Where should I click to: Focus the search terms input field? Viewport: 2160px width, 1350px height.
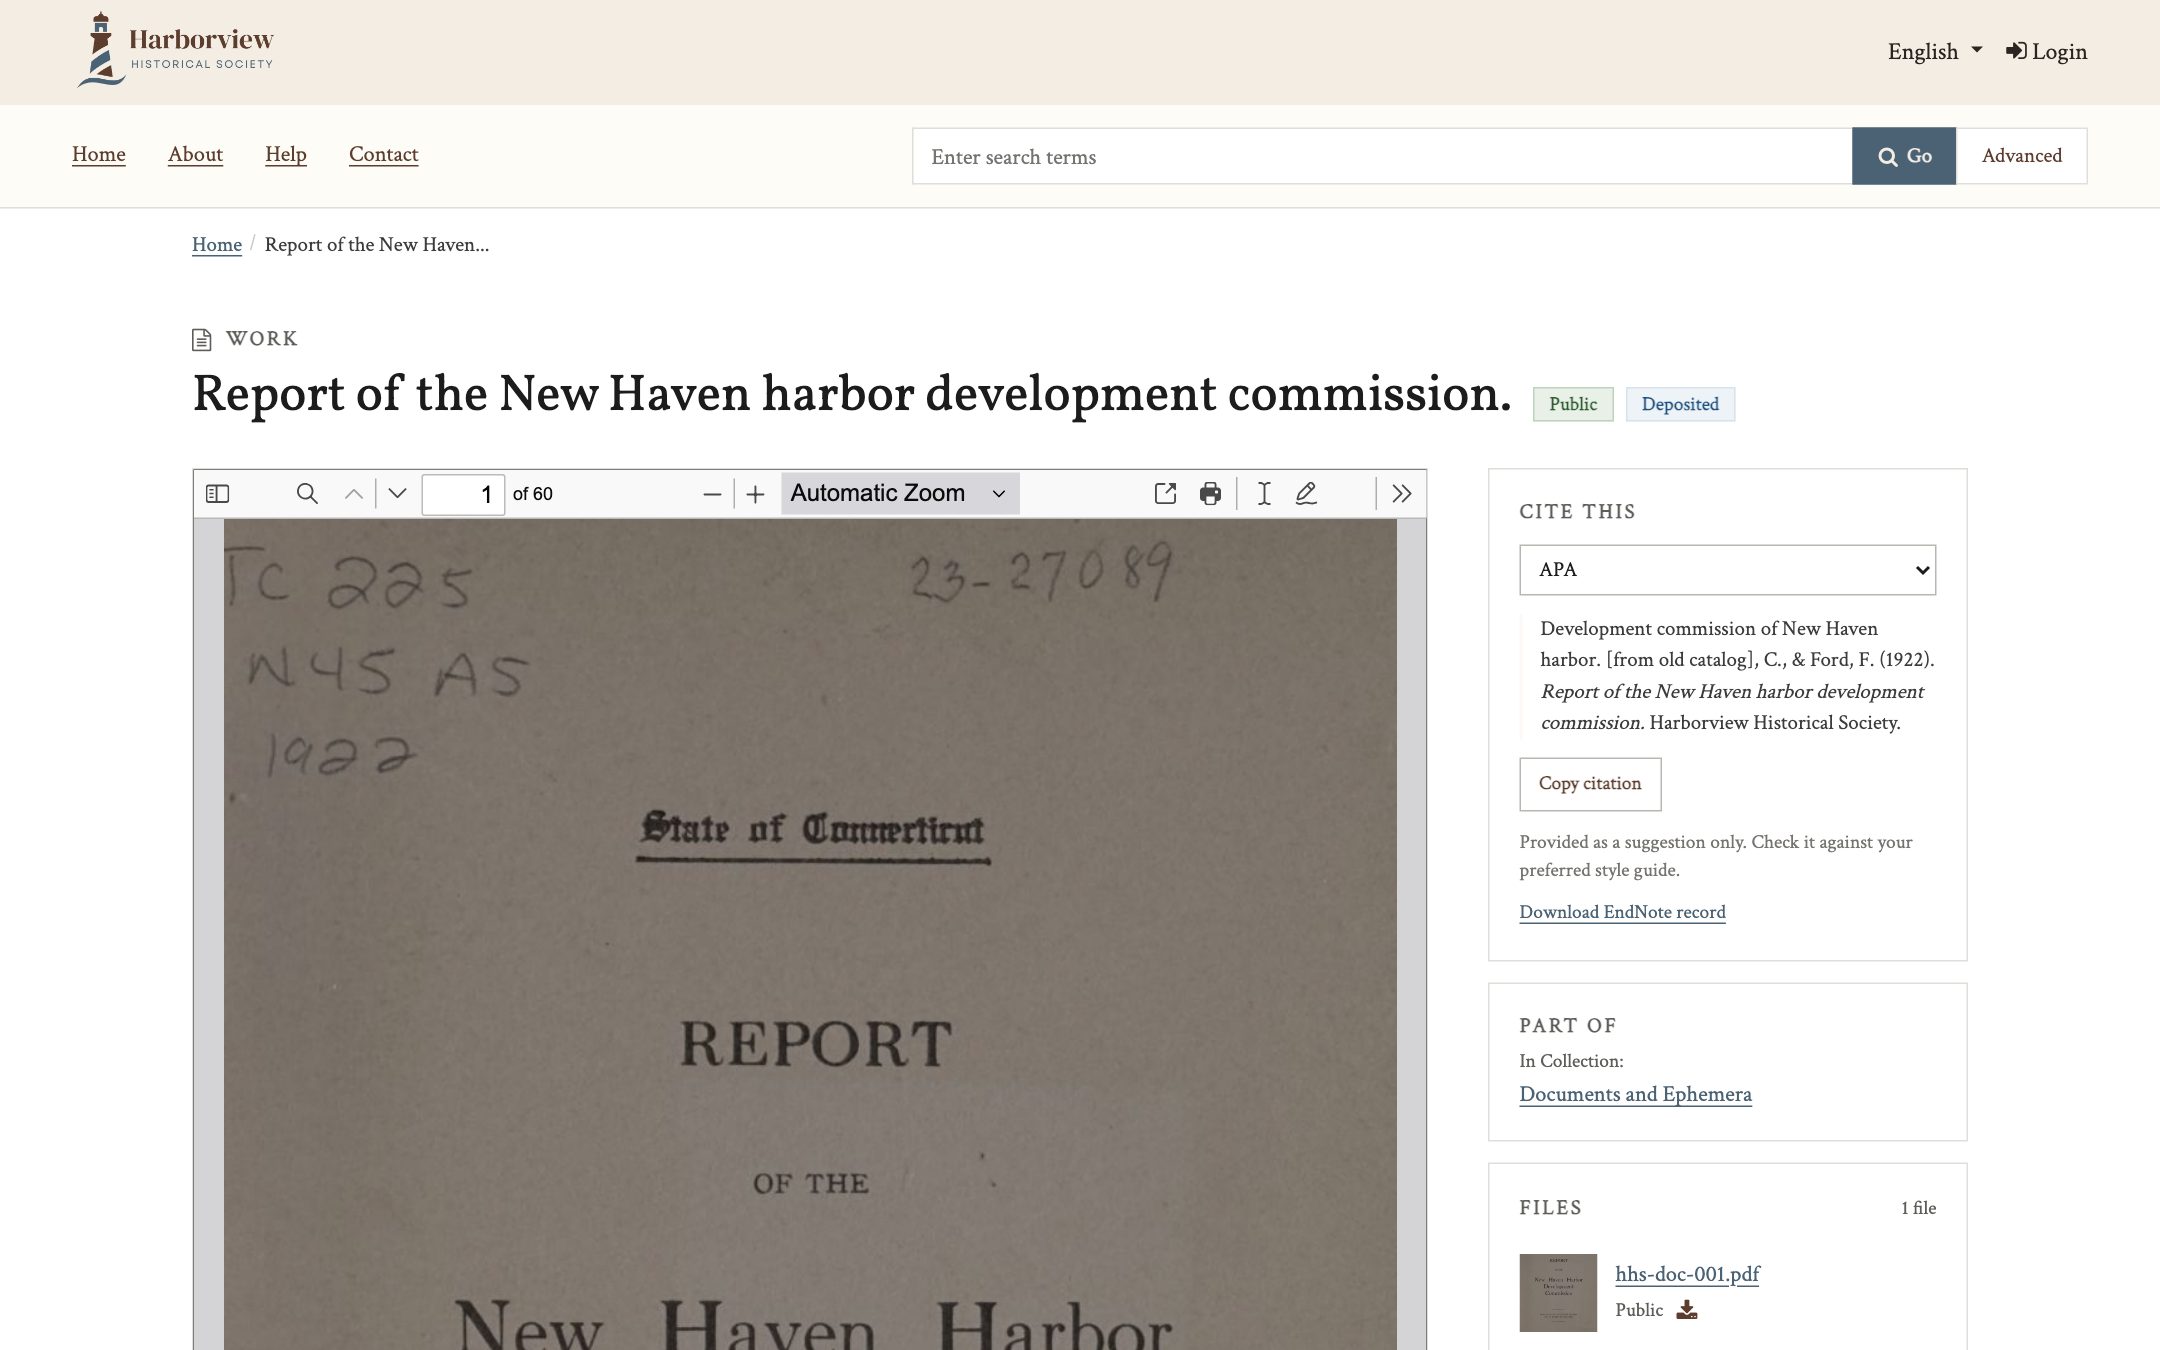pos(1382,156)
